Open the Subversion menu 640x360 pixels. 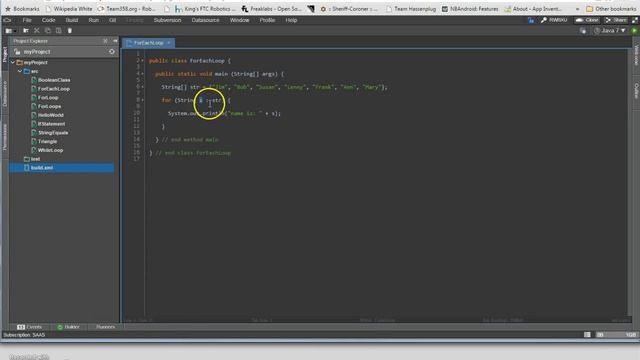click(167, 20)
